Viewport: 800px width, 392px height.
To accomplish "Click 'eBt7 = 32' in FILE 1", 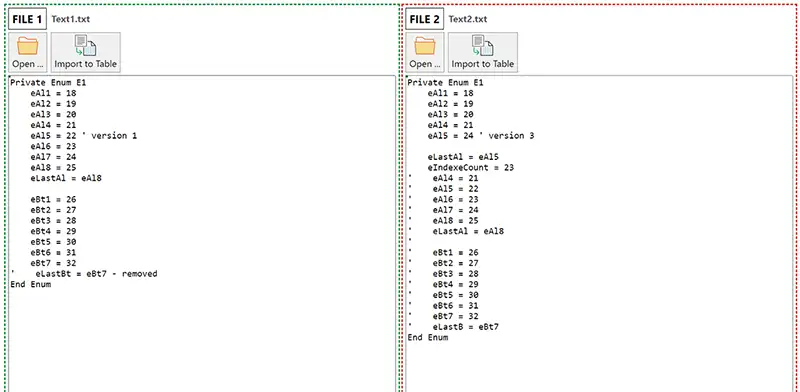I will [x=53, y=263].
